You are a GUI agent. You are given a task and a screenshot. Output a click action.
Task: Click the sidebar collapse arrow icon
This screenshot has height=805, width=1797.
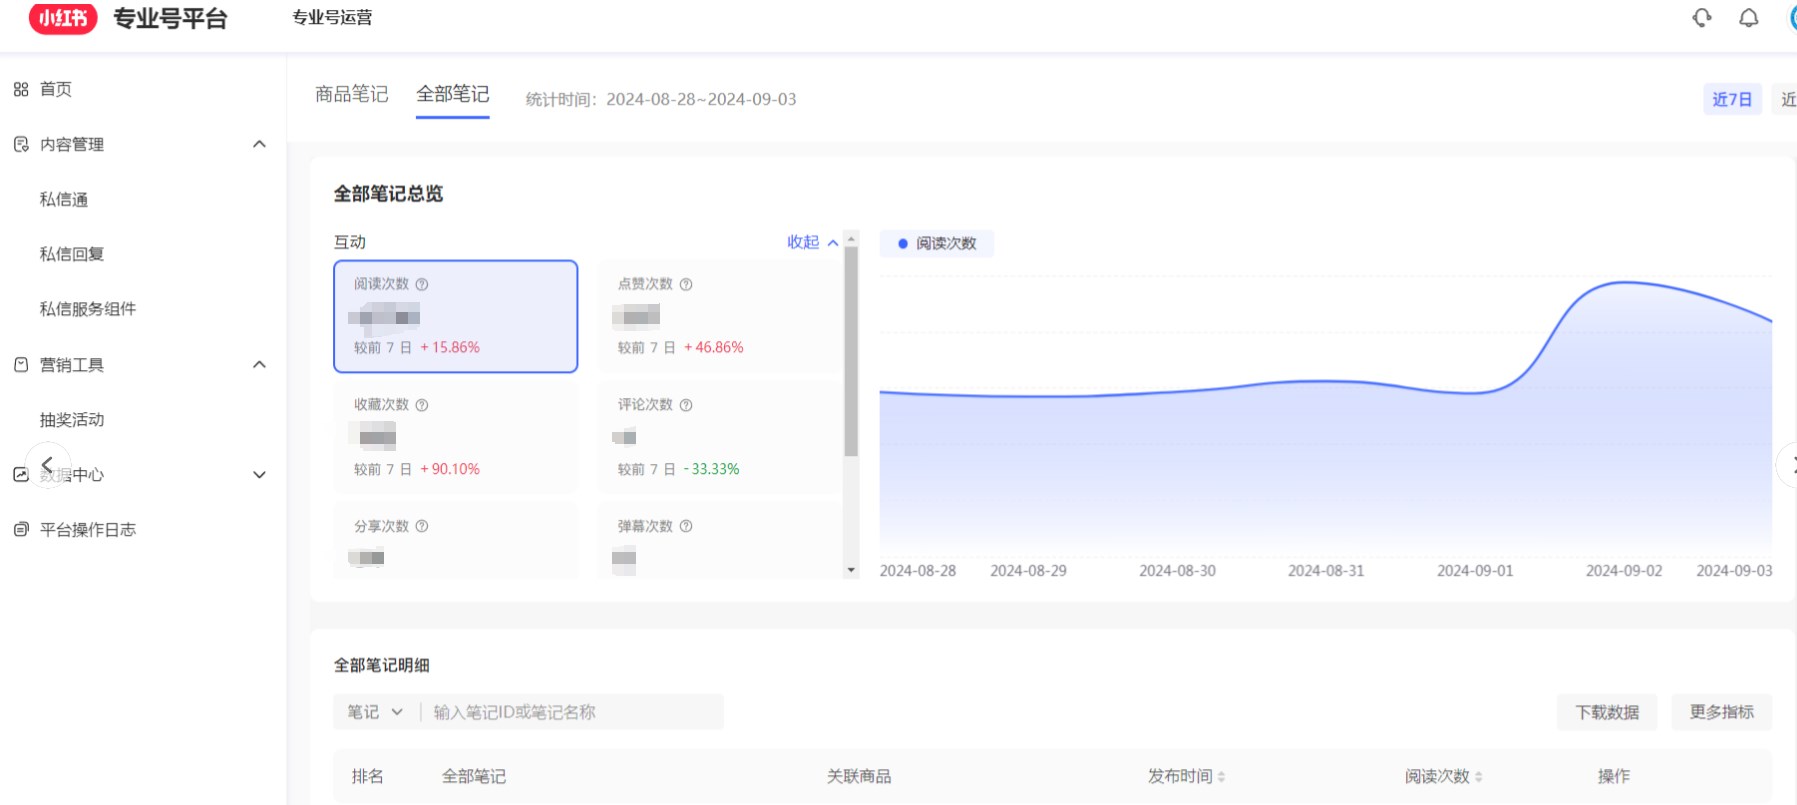point(47,465)
